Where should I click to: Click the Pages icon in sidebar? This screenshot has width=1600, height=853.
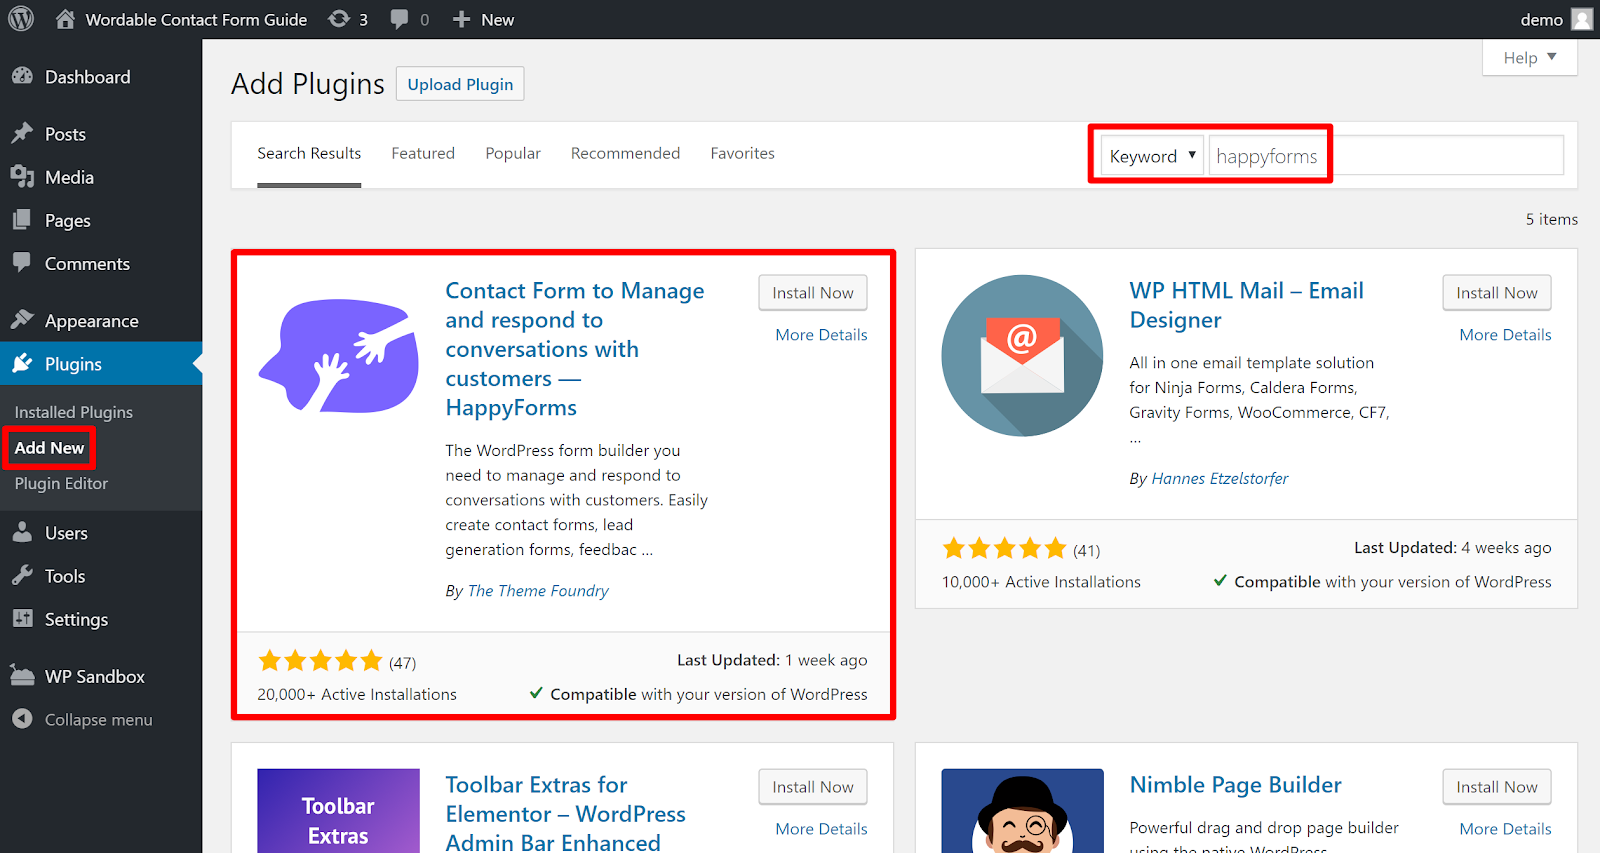click(x=22, y=220)
